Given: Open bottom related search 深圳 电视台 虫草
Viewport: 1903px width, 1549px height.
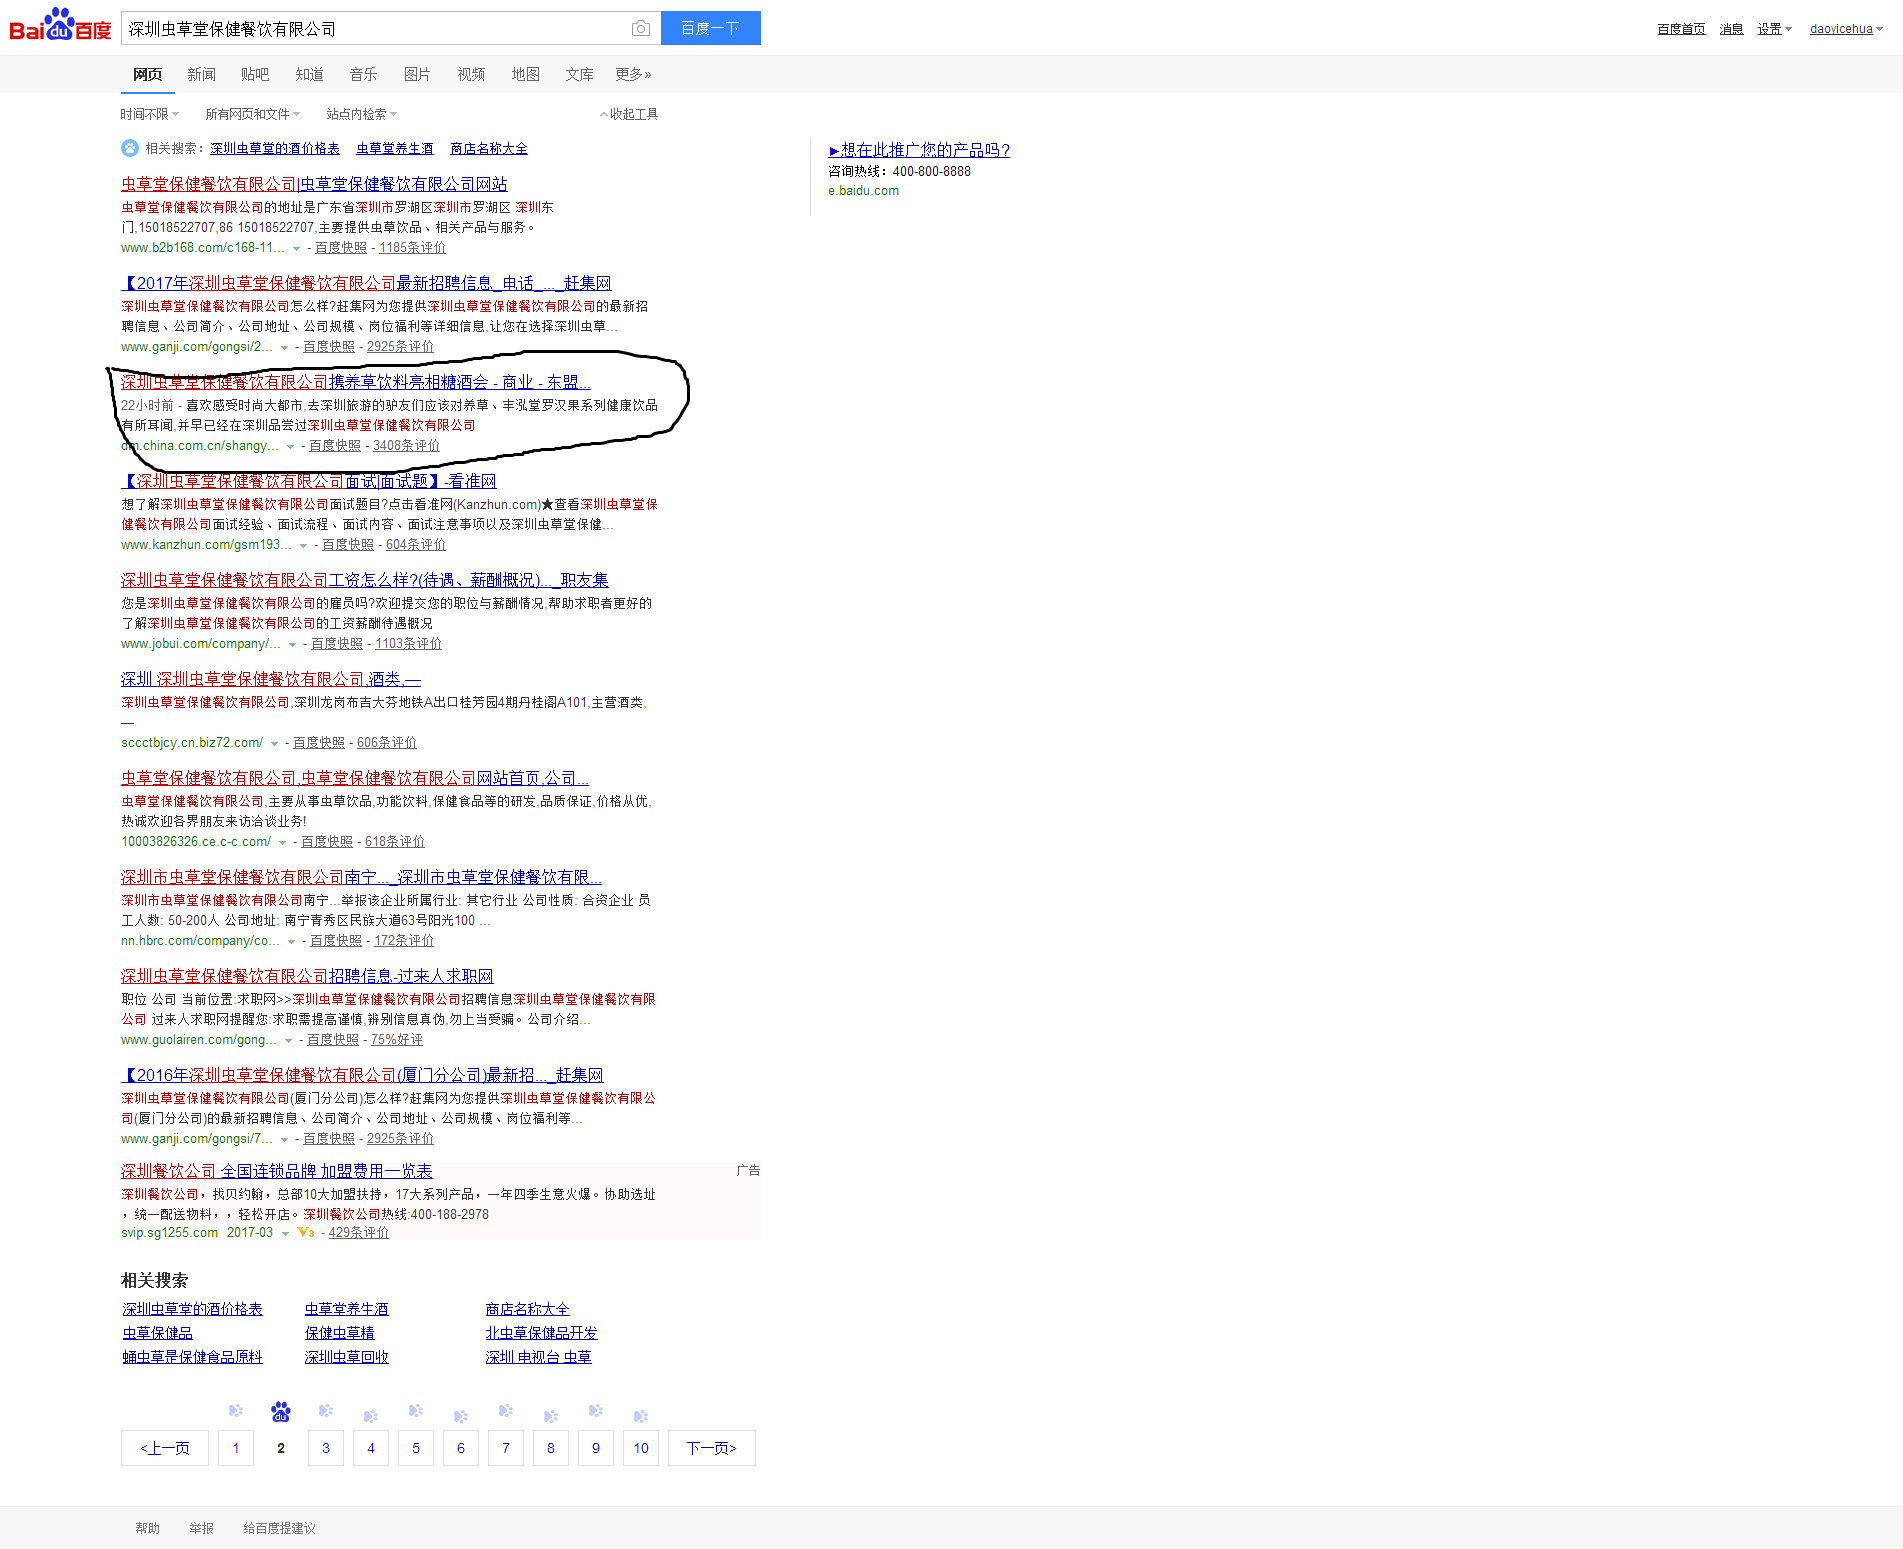Looking at the screenshot, I should [538, 1357].
